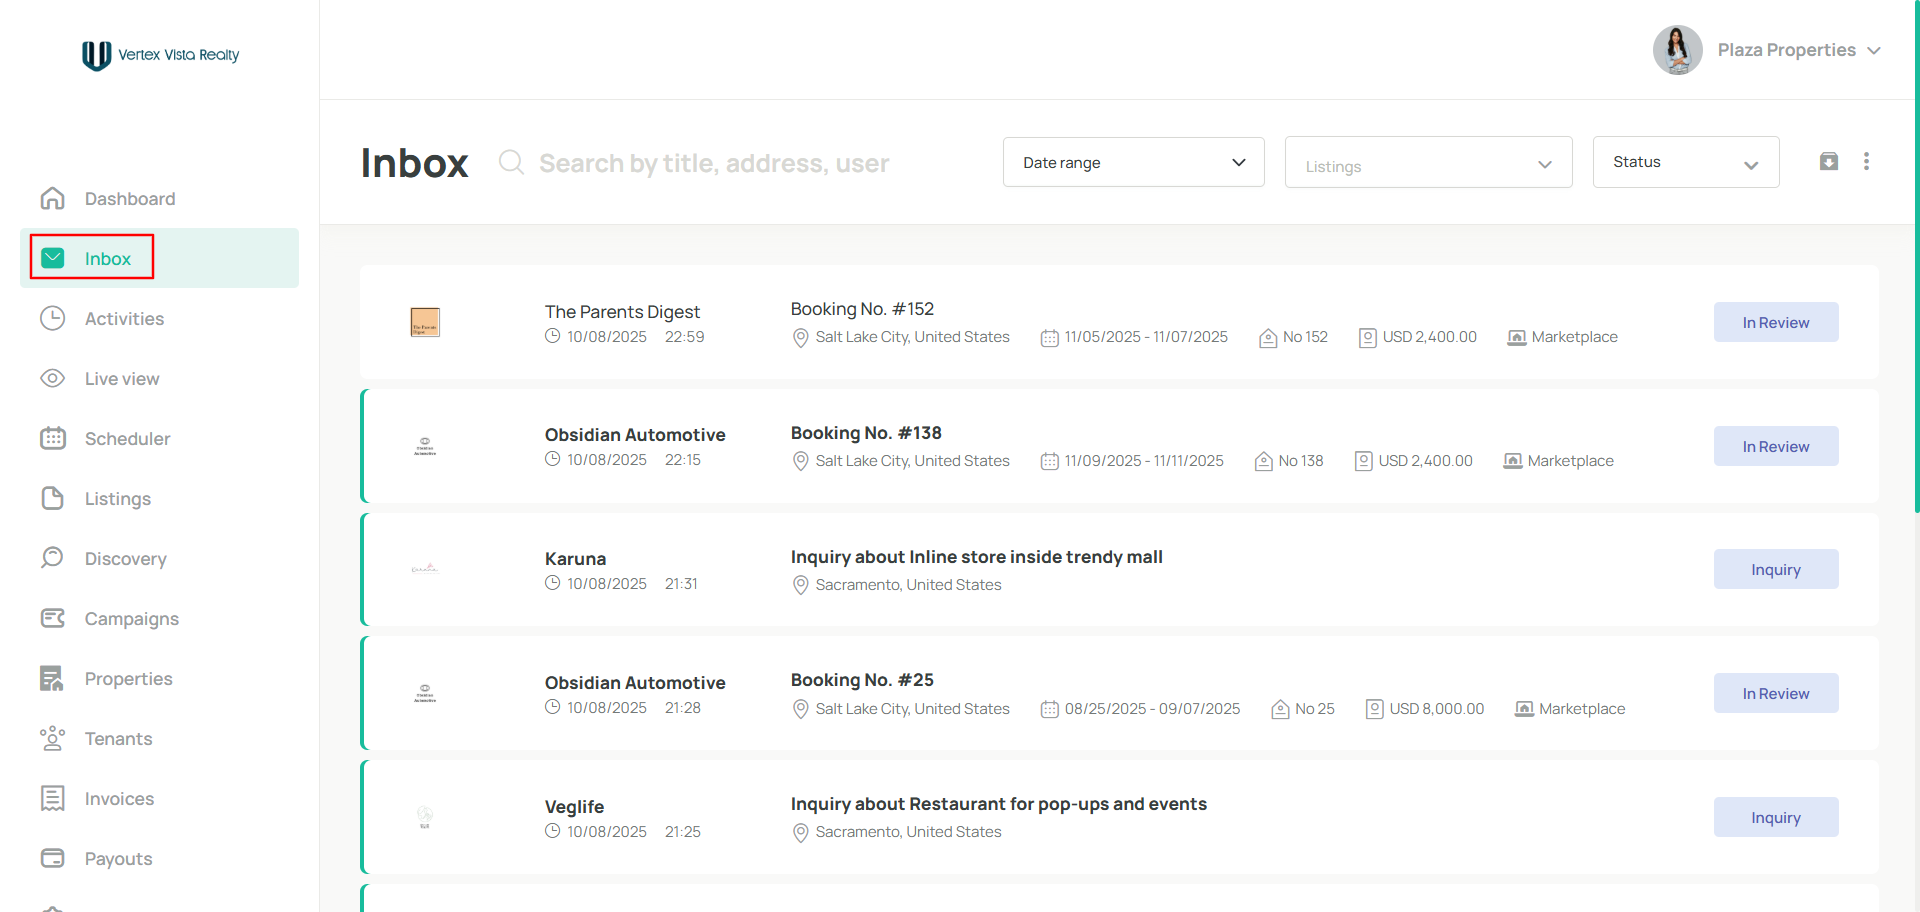Click the Scheduler calendar icon
This screenshot has width=1920, height=912.
coord(52,438)
